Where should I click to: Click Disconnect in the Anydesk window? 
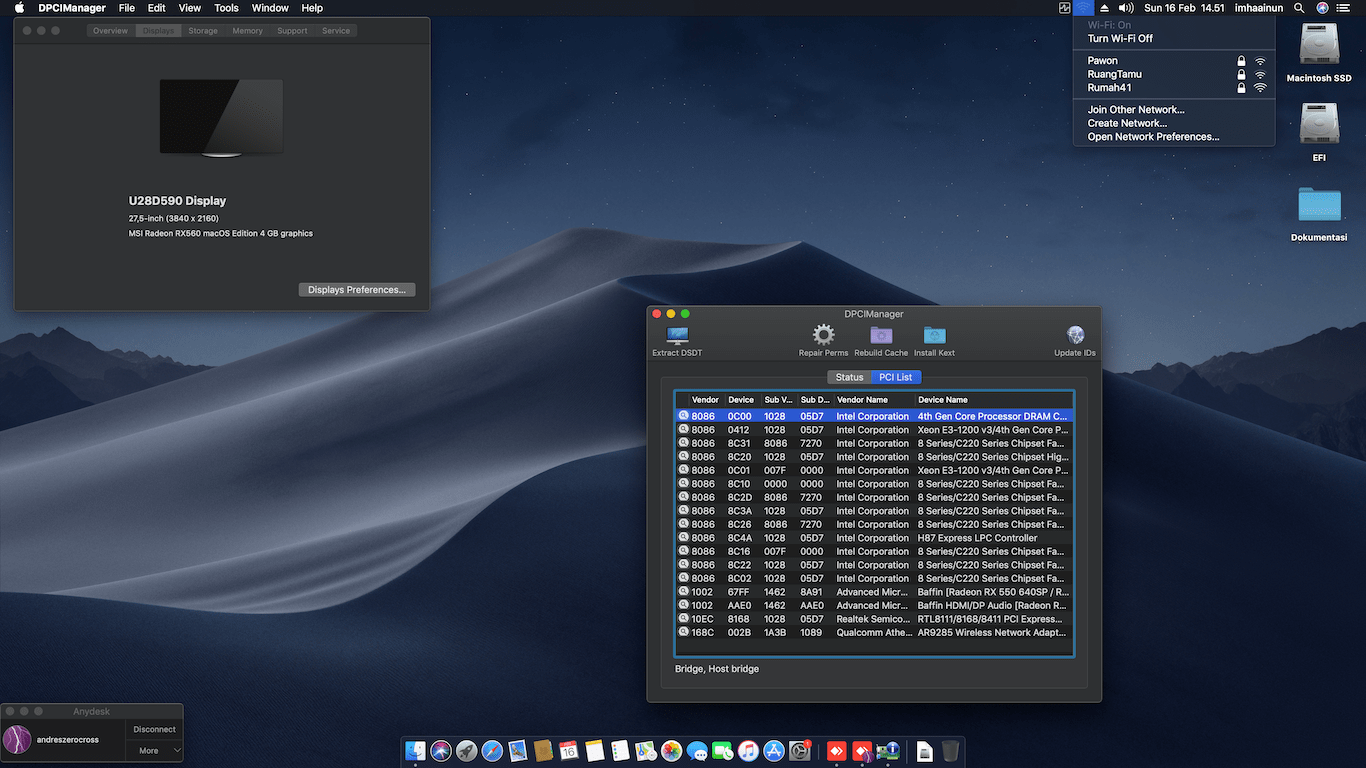click(x=155, y=730)
